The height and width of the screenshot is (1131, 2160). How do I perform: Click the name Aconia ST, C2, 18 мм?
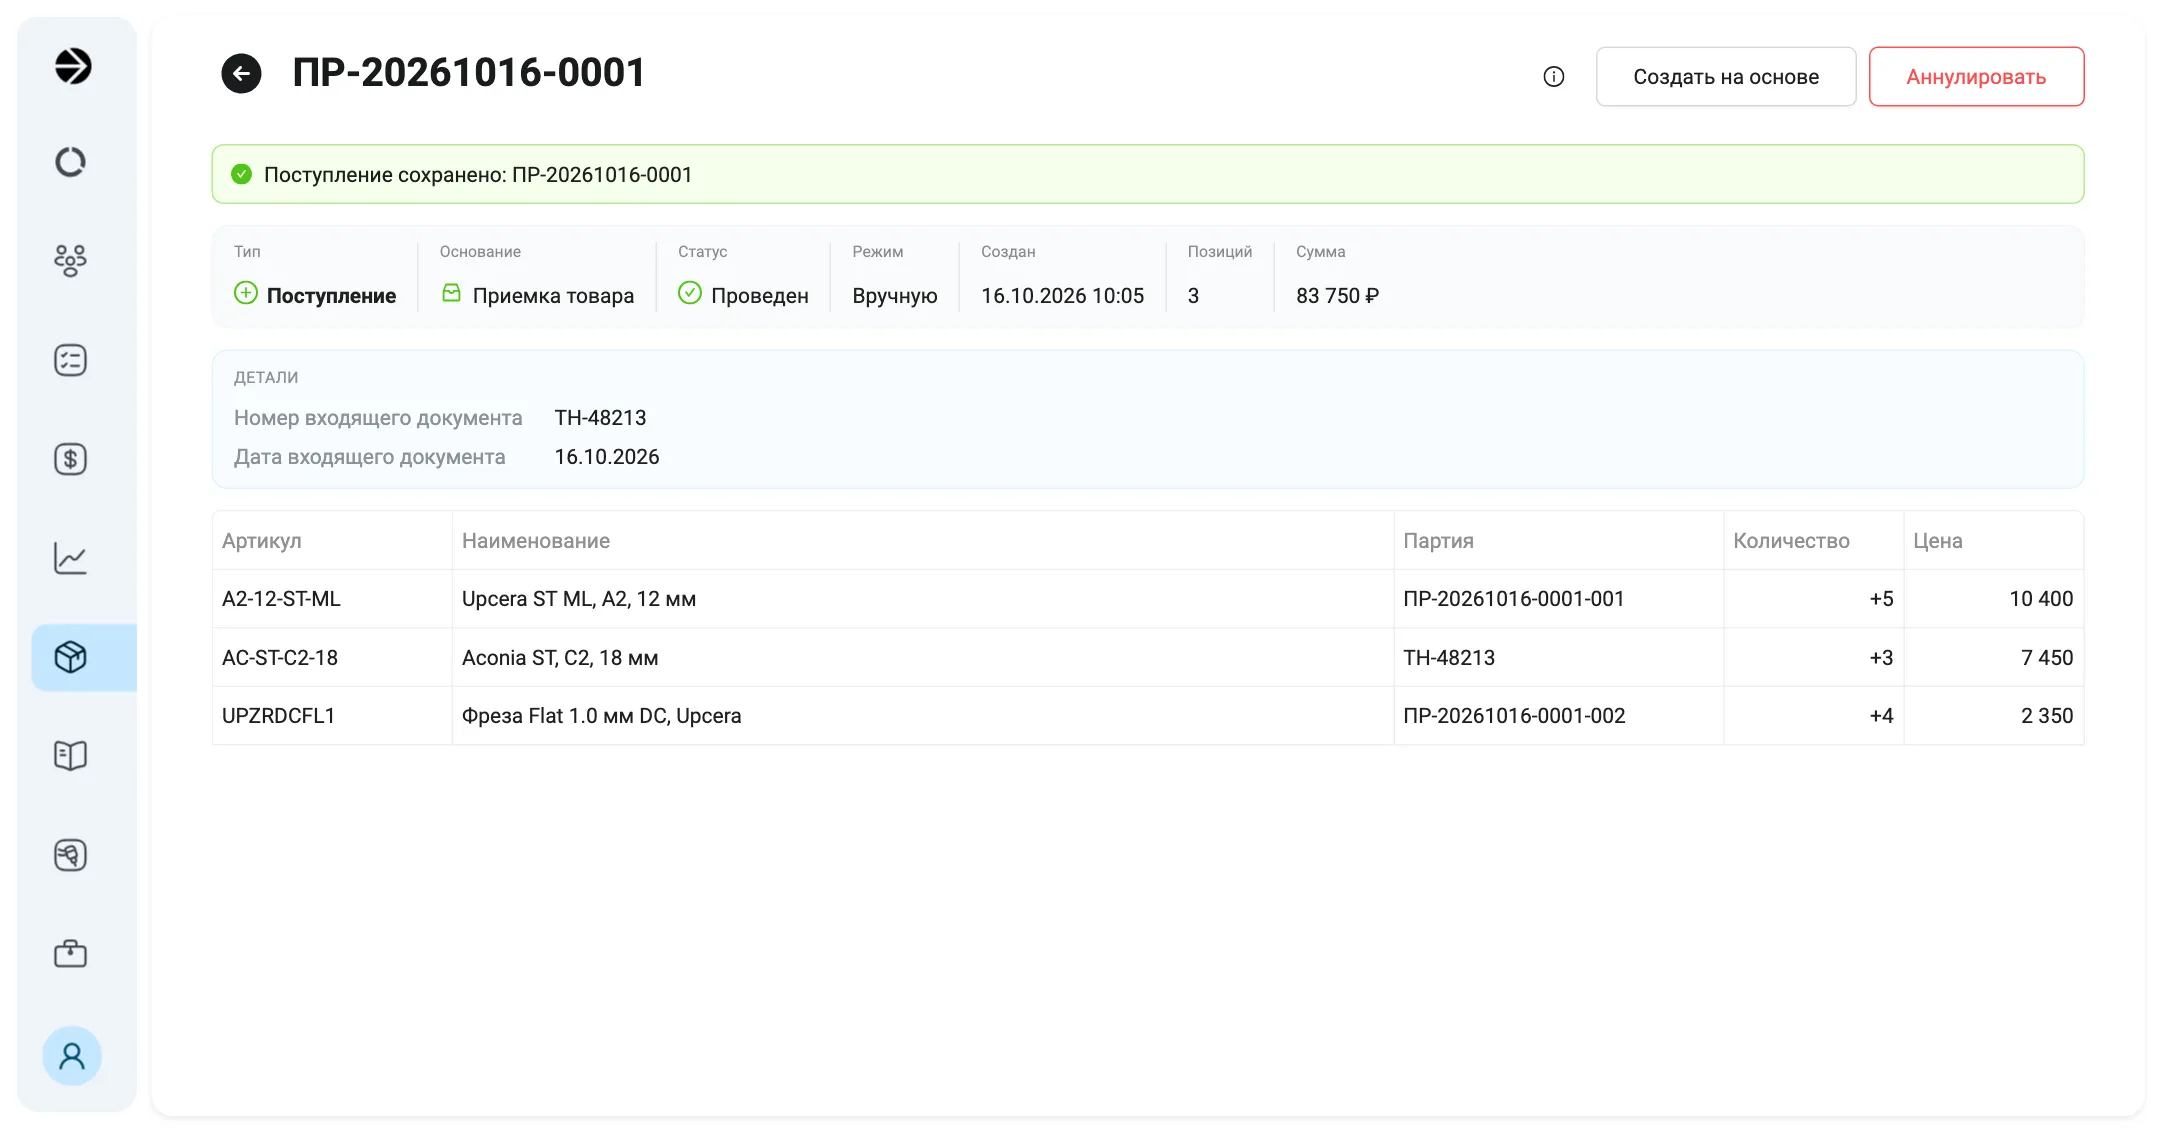560,658
